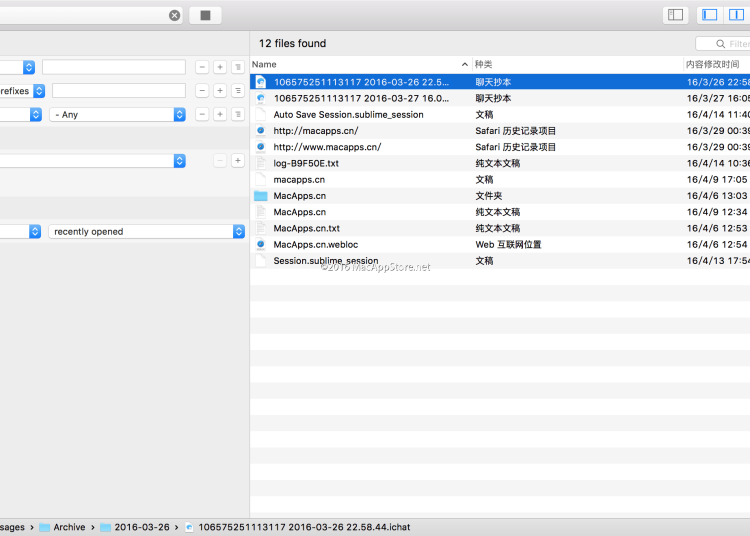Click the MacApps.cn folder icon
The width and height of the screenshot is (750, 536).
coord(261,196)
